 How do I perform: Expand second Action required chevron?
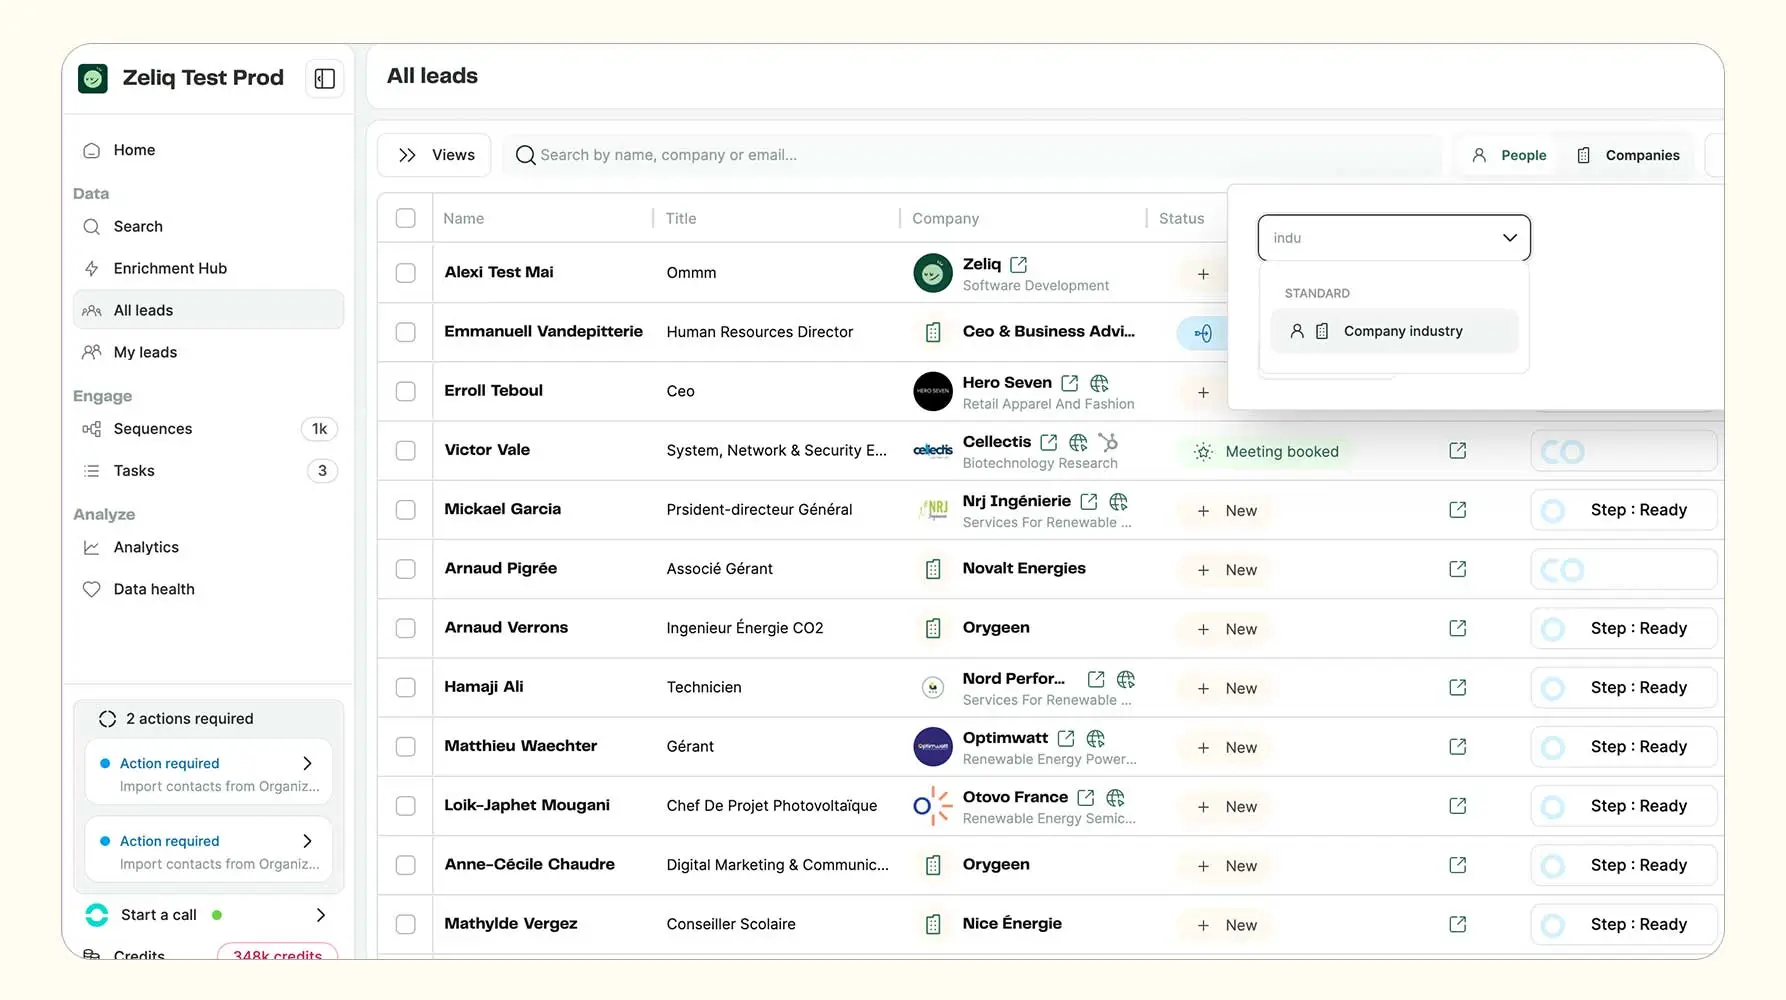coord(307,841)
